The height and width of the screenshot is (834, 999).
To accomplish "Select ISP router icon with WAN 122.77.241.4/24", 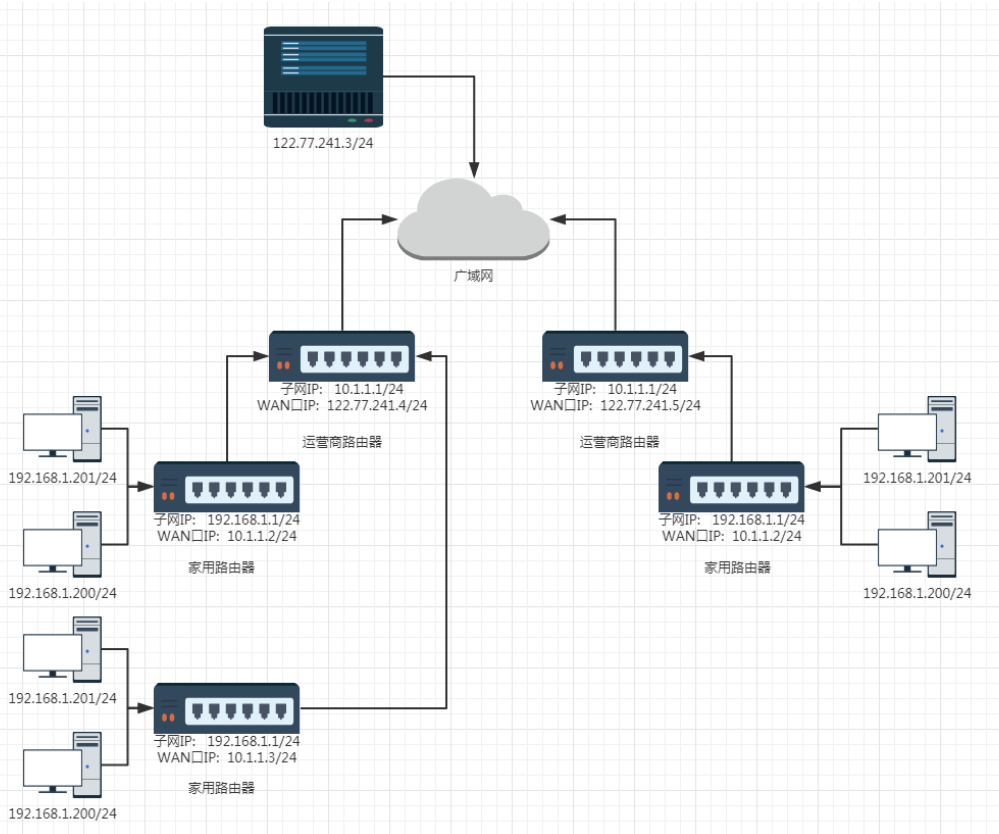I will click(x=341, y=356).
